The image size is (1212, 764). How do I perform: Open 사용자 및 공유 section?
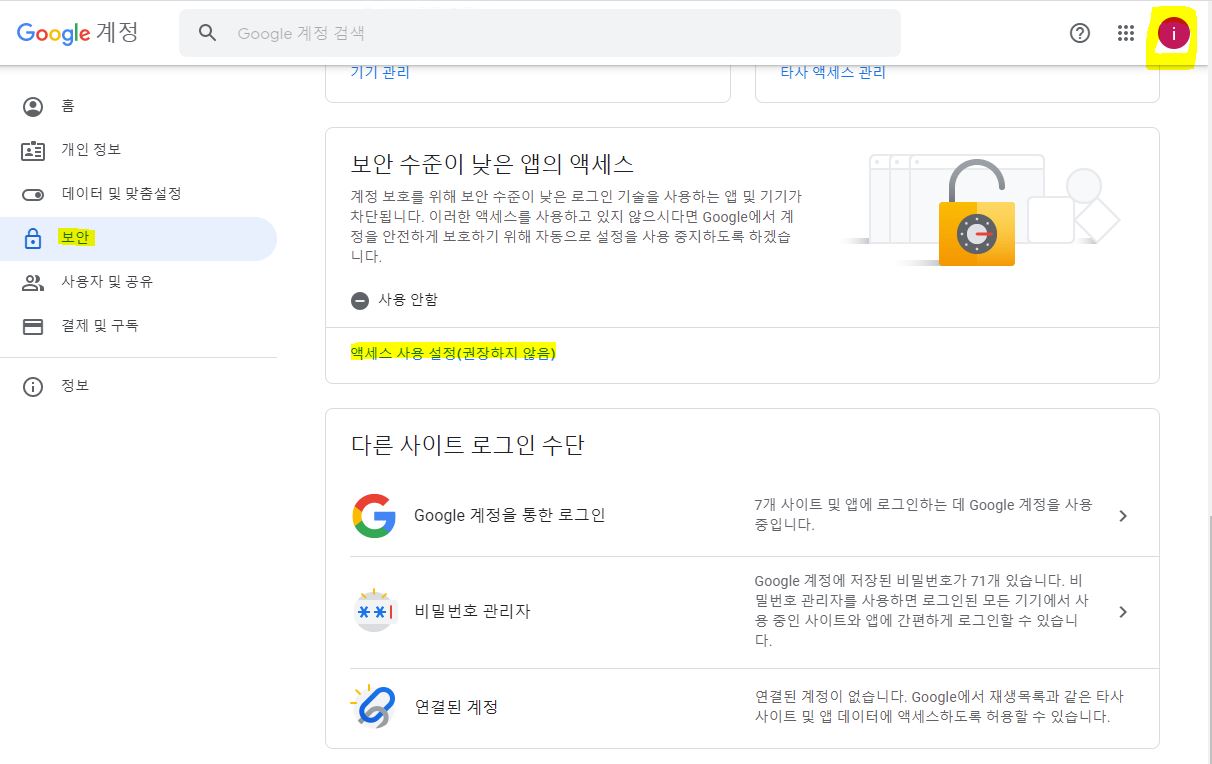click(x=106, y=282)
